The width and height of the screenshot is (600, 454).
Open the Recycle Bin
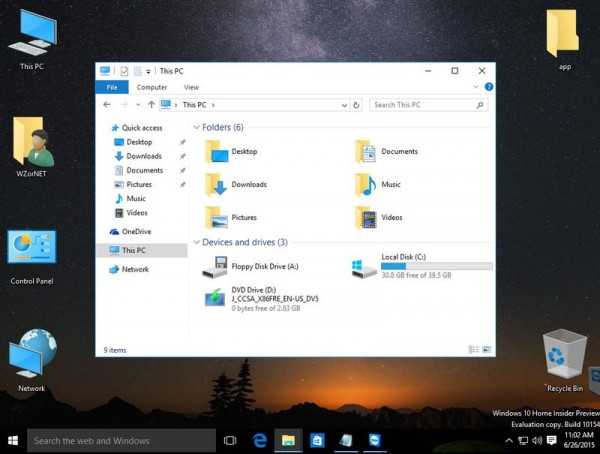click(x=564, y=361)
